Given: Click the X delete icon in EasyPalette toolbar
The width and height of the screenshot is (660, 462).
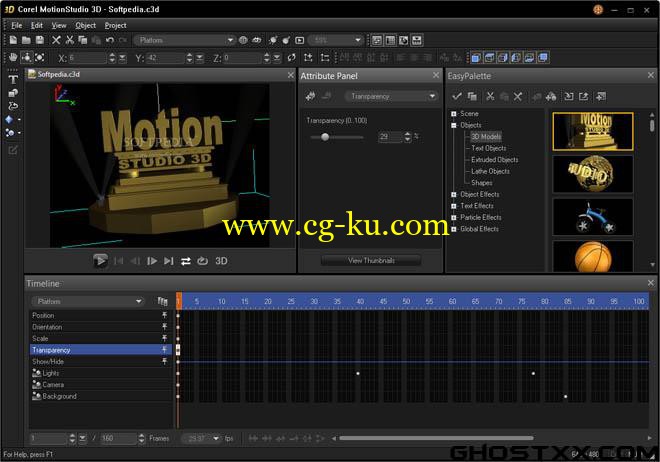Looking at the screenshot, I should point(518,96).
